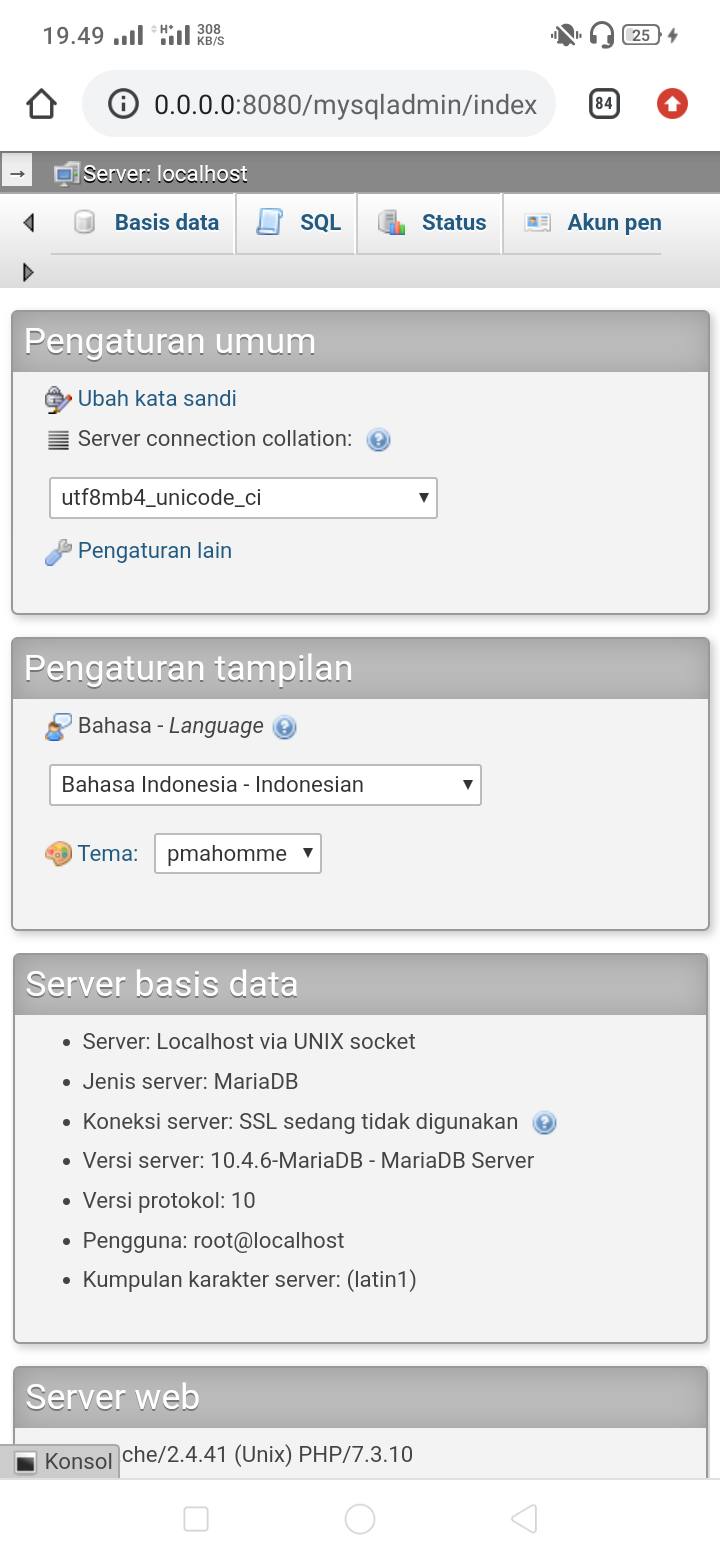Open the utf8mb4_unicode_ci collation dropdown
Viewport: 720px width, 1560px height.
coord(243,498)
